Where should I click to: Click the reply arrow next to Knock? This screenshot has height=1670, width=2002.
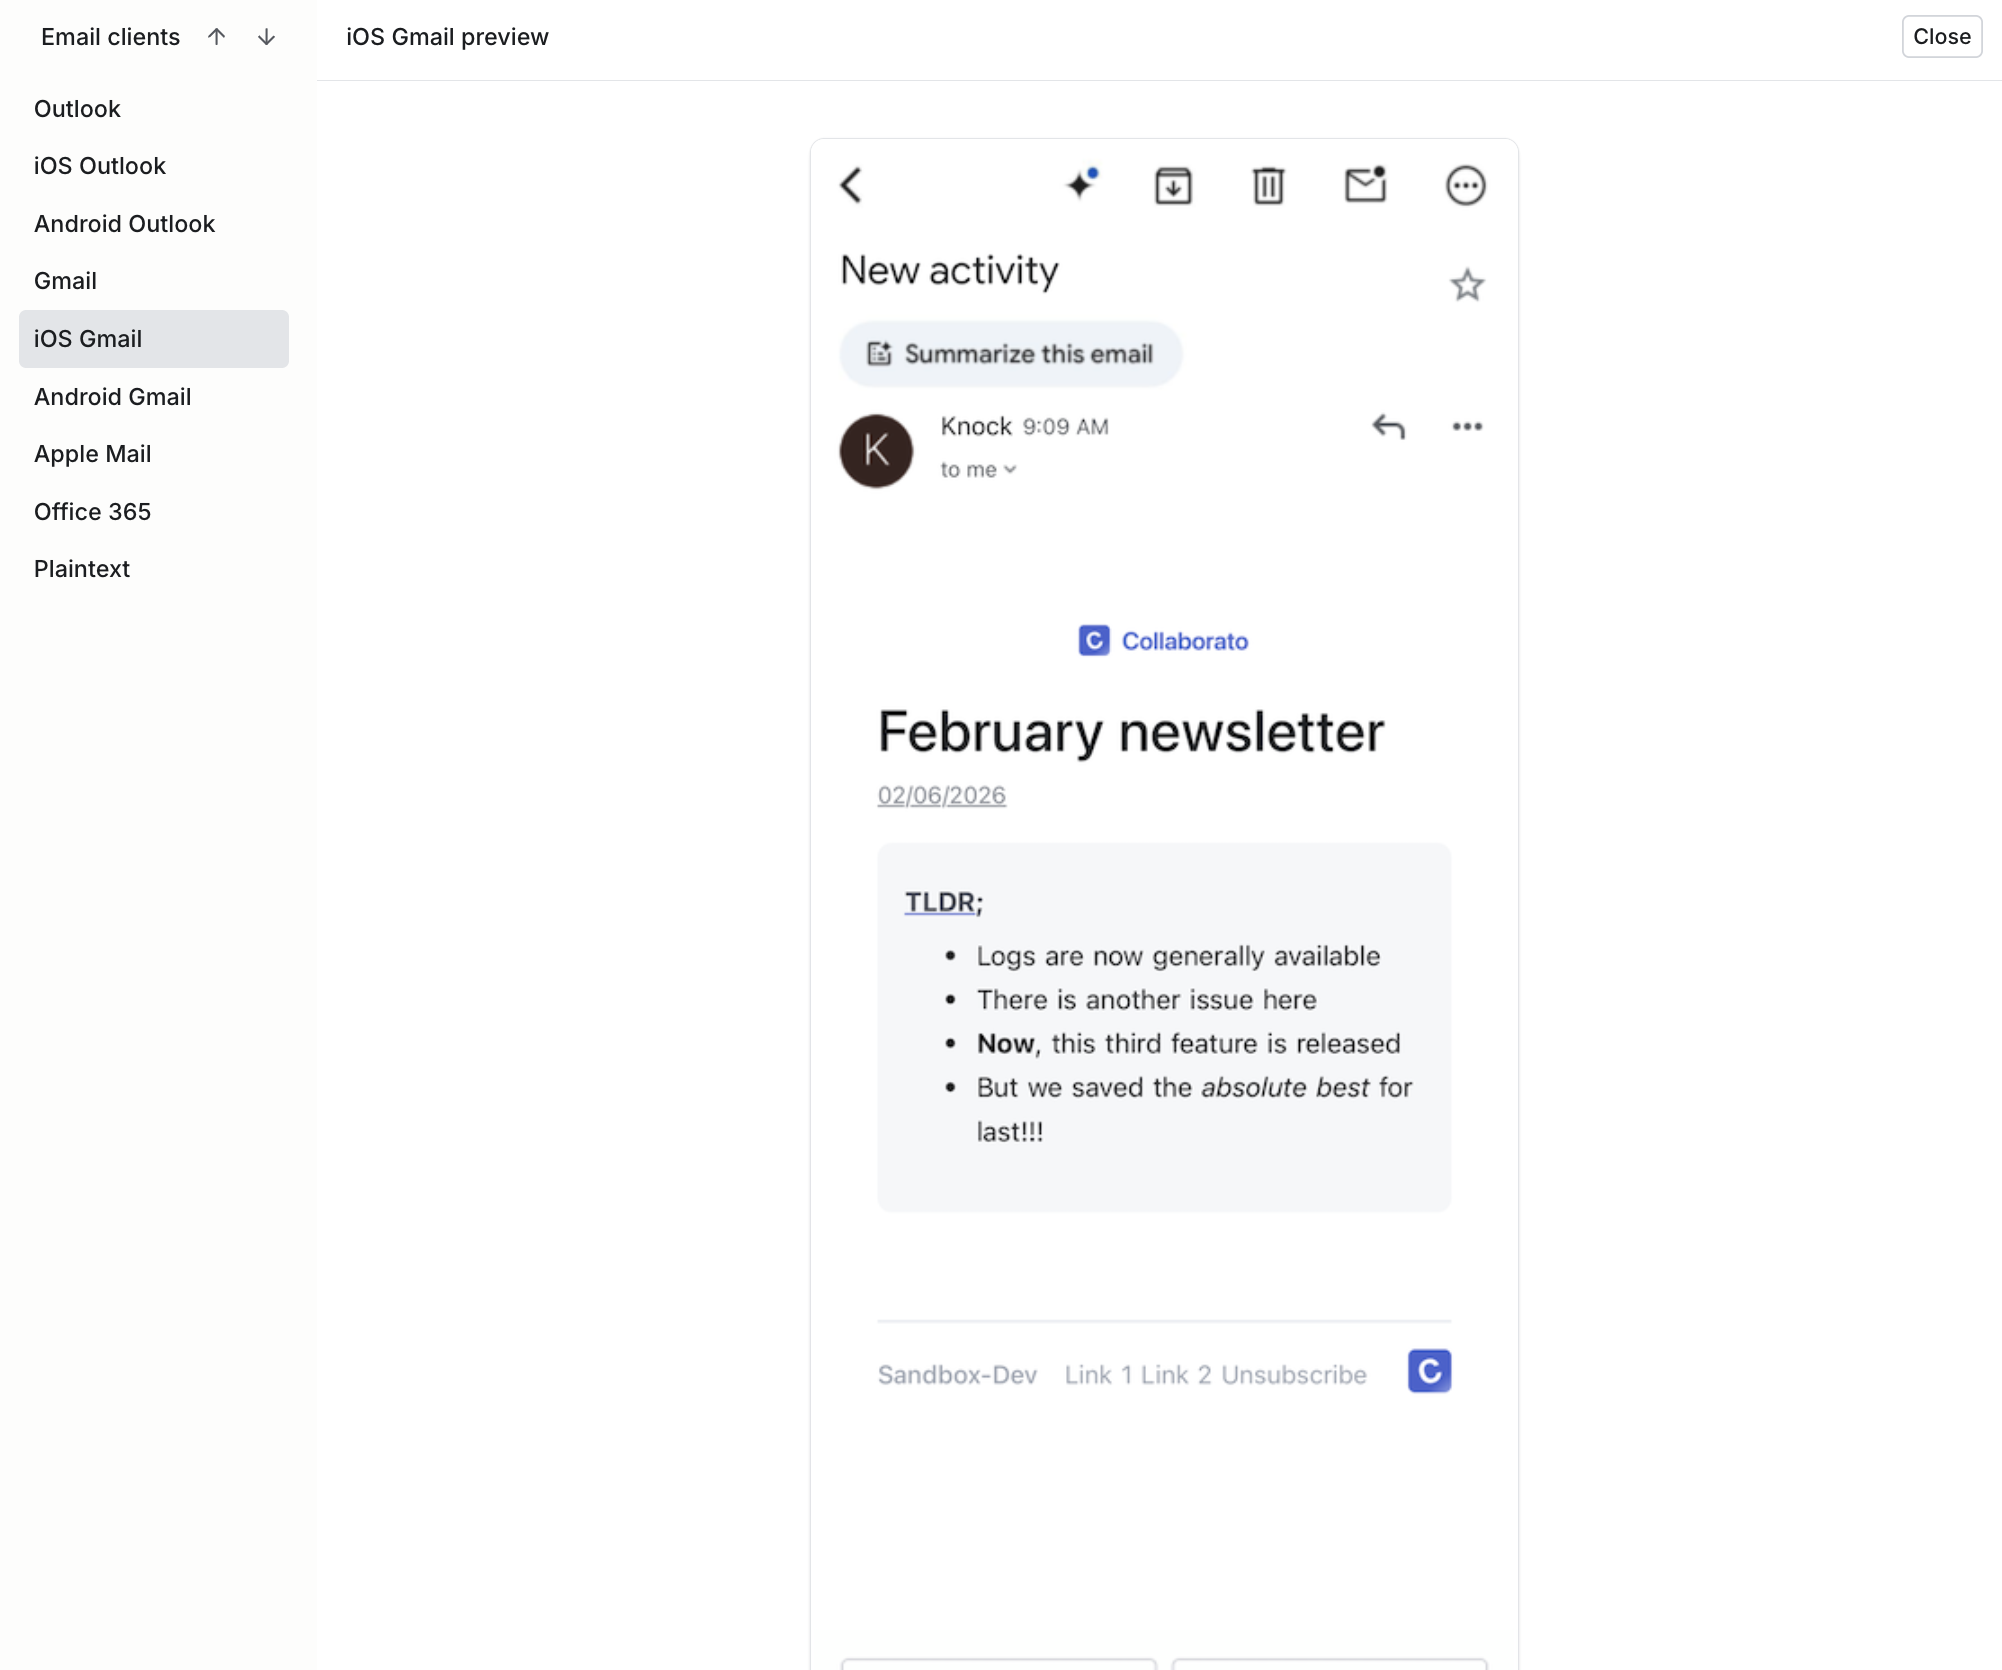(x=1388, y=427)
